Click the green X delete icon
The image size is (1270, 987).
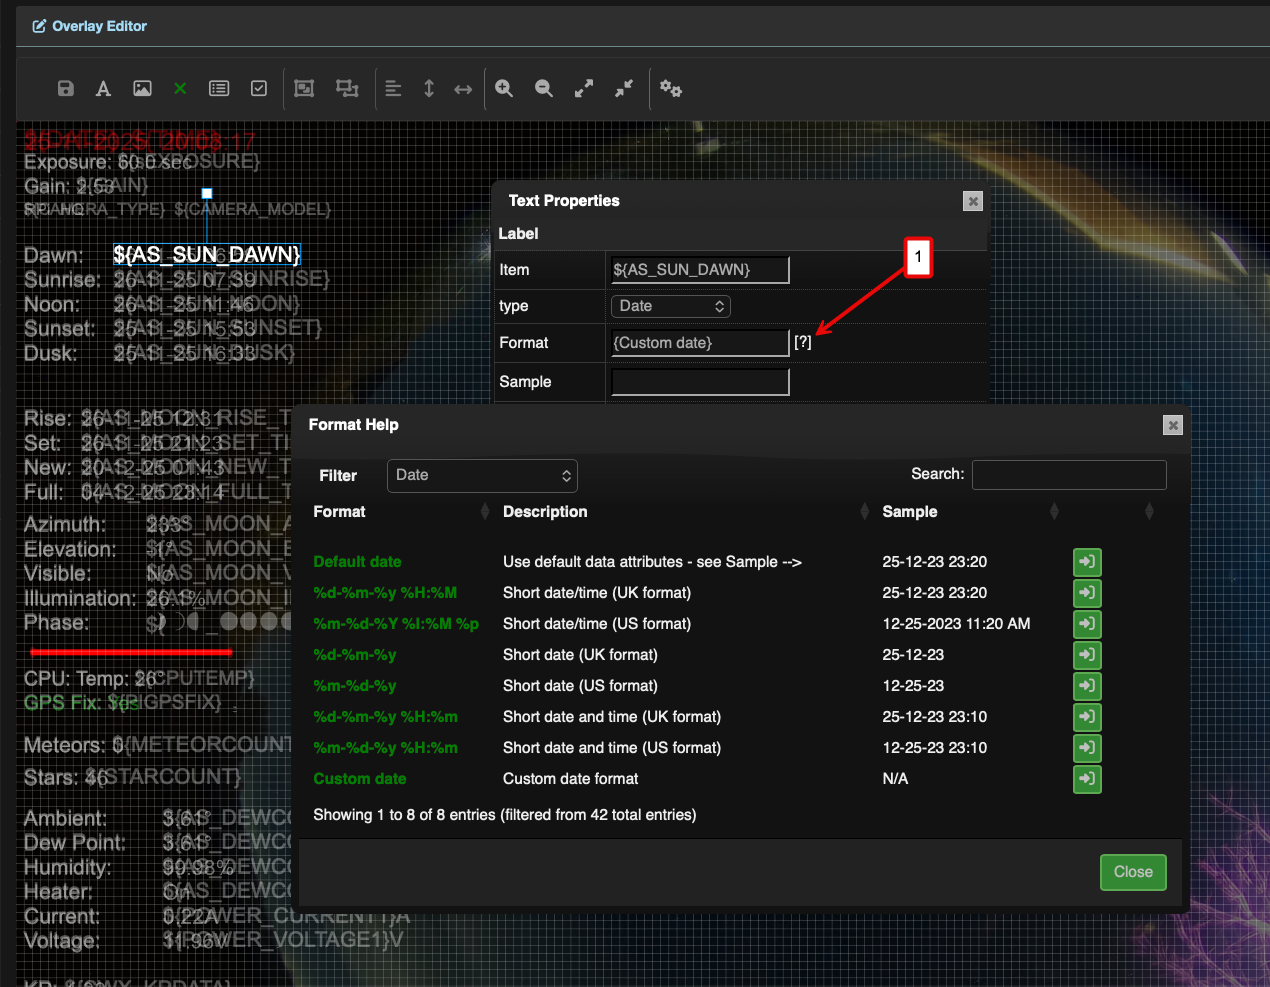(x=180, y=89)
